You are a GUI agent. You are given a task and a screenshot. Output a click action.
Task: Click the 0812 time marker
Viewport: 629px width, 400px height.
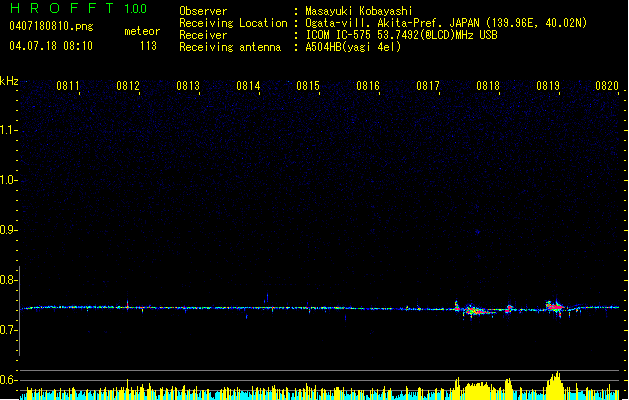coord(128,86)
